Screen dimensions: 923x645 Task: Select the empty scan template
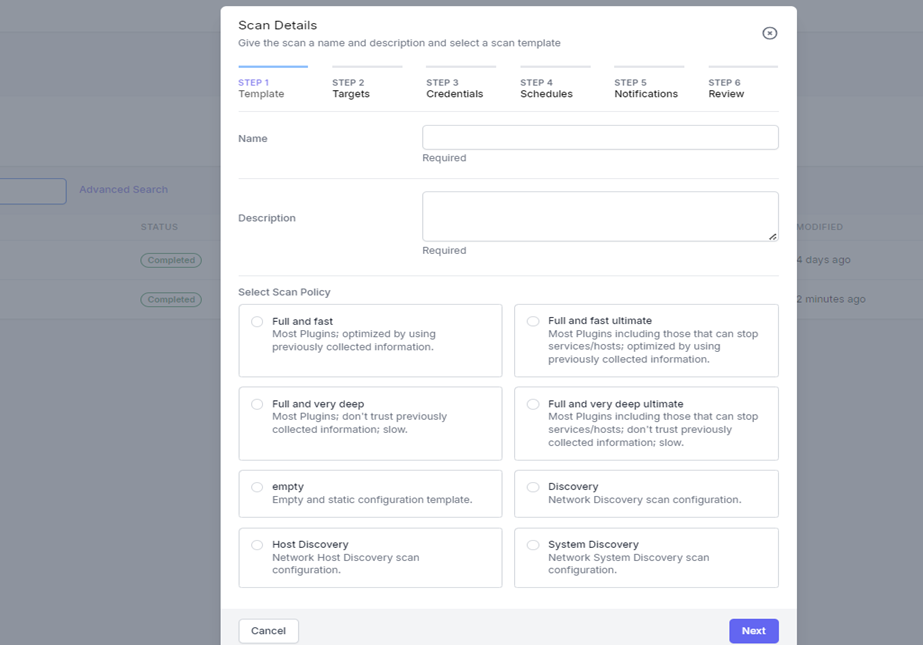click(x=258, y=487)
